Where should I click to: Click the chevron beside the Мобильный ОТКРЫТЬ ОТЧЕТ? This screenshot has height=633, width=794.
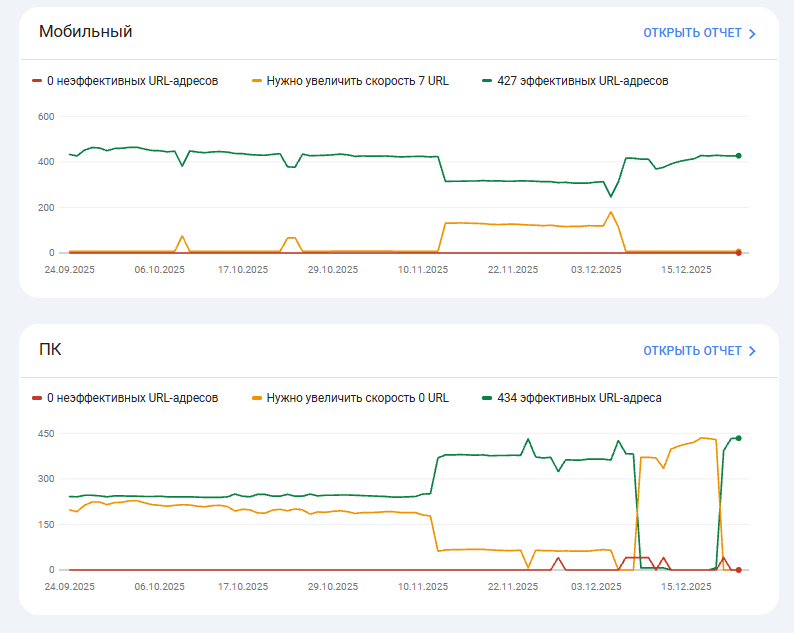(752, 33)
